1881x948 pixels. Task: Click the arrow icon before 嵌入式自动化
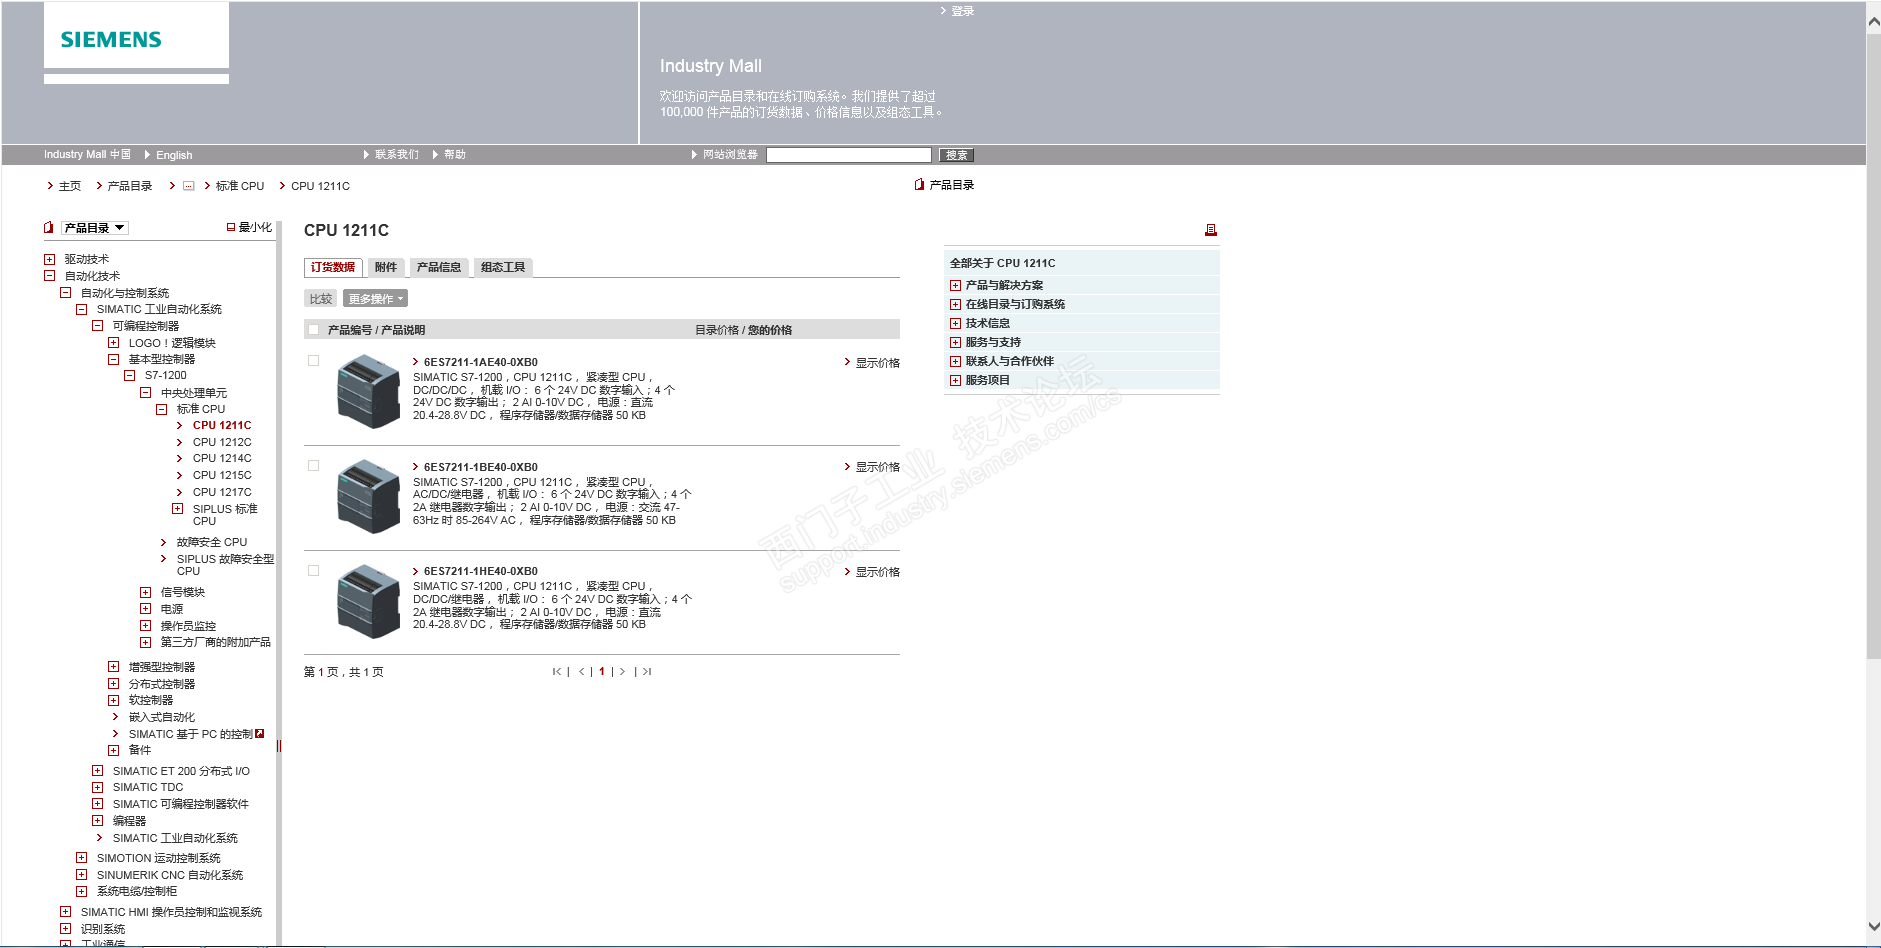coord(116,717)
